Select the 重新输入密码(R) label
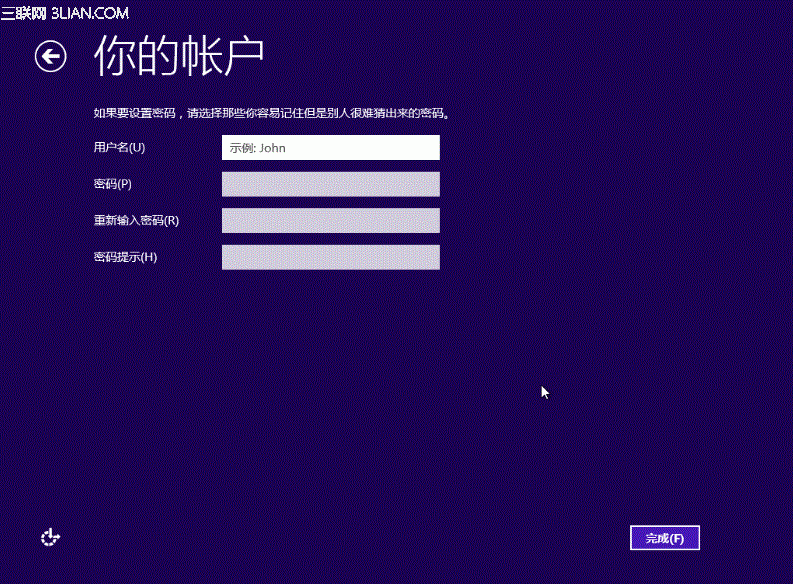Viewport: 793px width, 584px height. [x=136, y=221]
